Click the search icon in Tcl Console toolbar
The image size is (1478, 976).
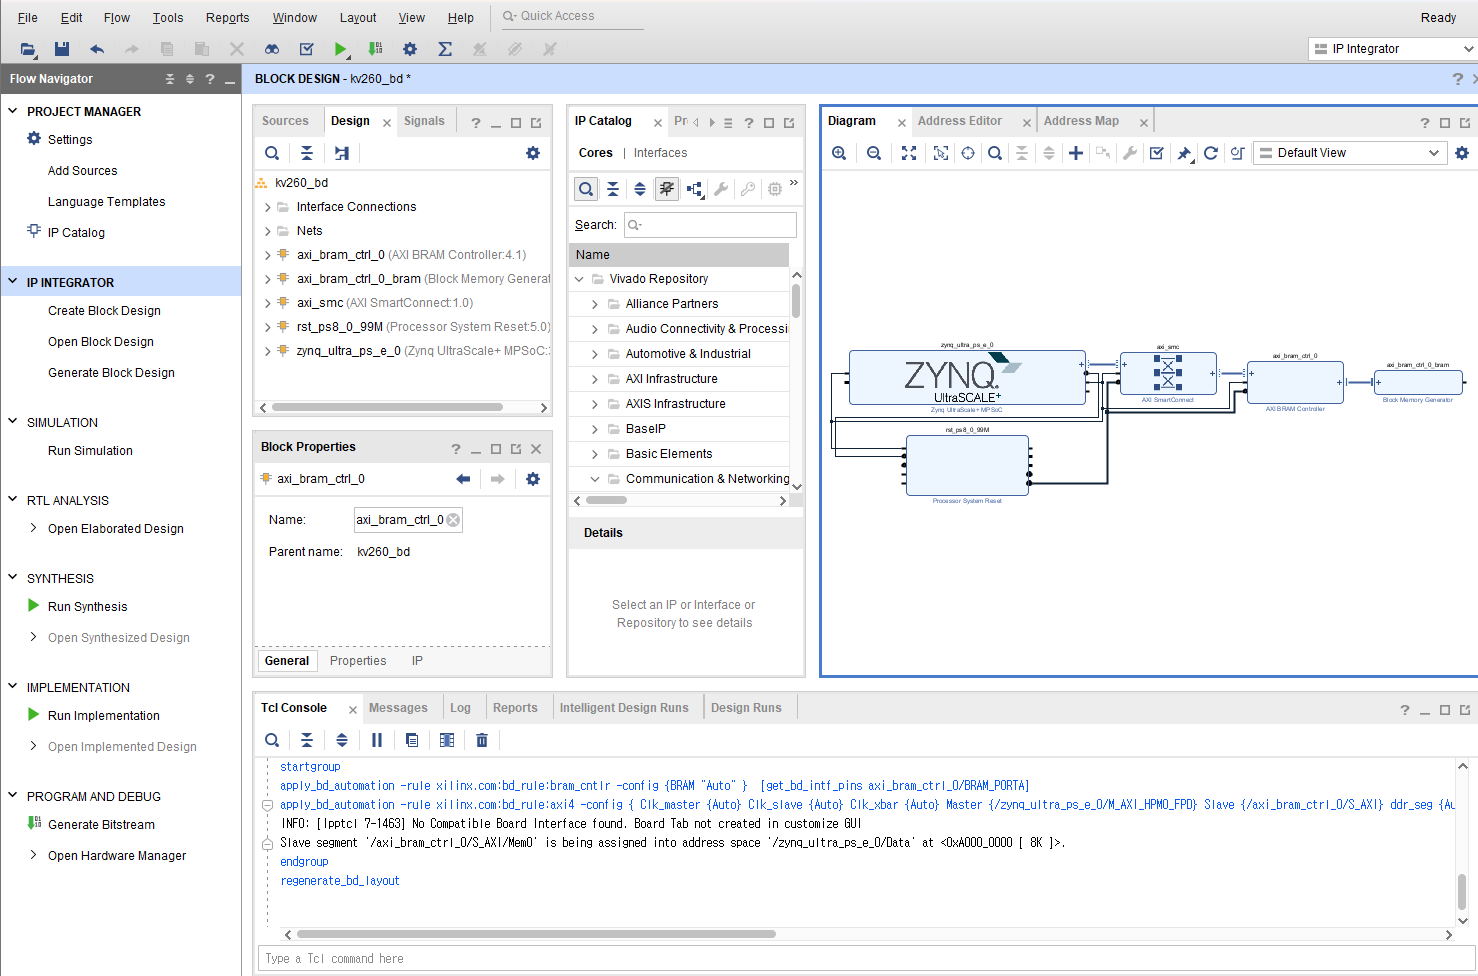272,740
